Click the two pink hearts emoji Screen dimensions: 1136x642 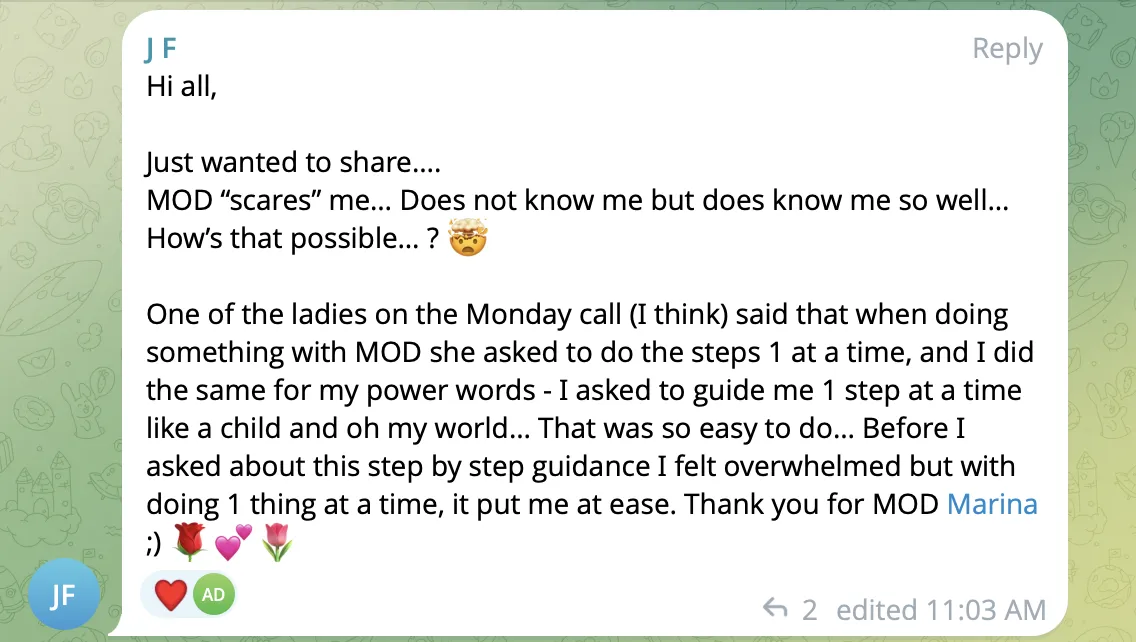pos(233,542)
